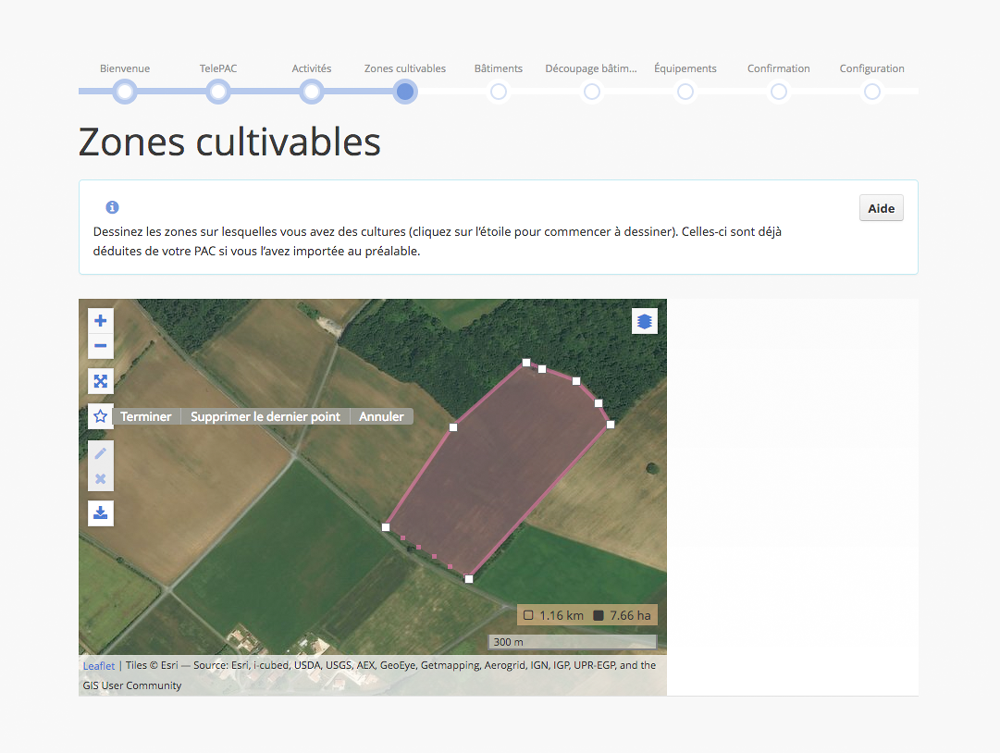Open the Aide help button
The height and width of the screenshot is (753, 1000).
[x=881, y=208]
